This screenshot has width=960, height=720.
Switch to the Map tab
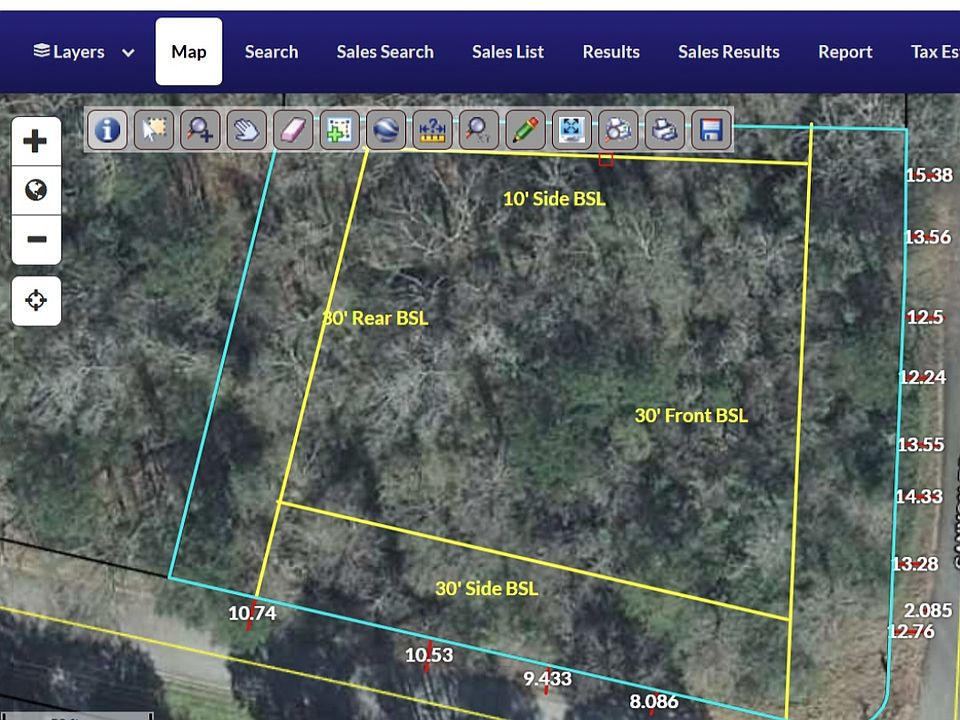pos(189,51)
